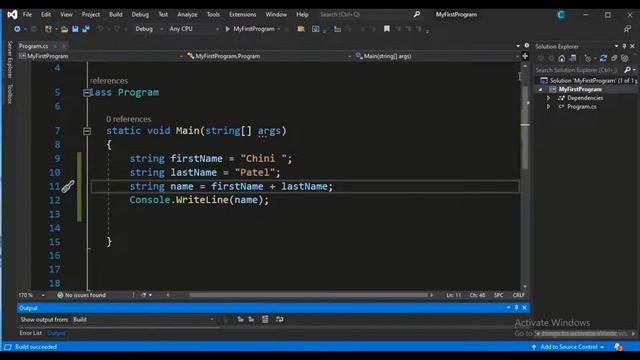Image resolution: width=640 pixels, height=360 pixels.
Task: Click the screwdriver quick actions icon on line 11
Action: (x=68, y=187)
